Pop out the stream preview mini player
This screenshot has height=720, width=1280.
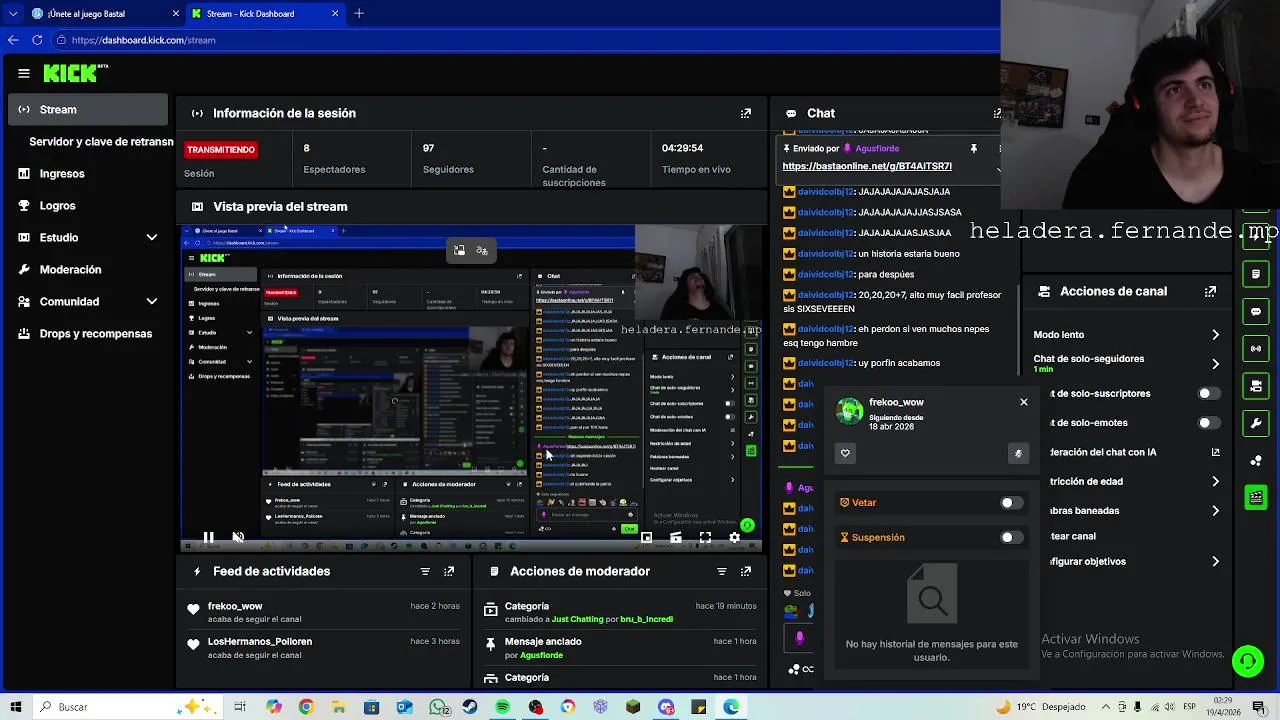click(647, 537)
